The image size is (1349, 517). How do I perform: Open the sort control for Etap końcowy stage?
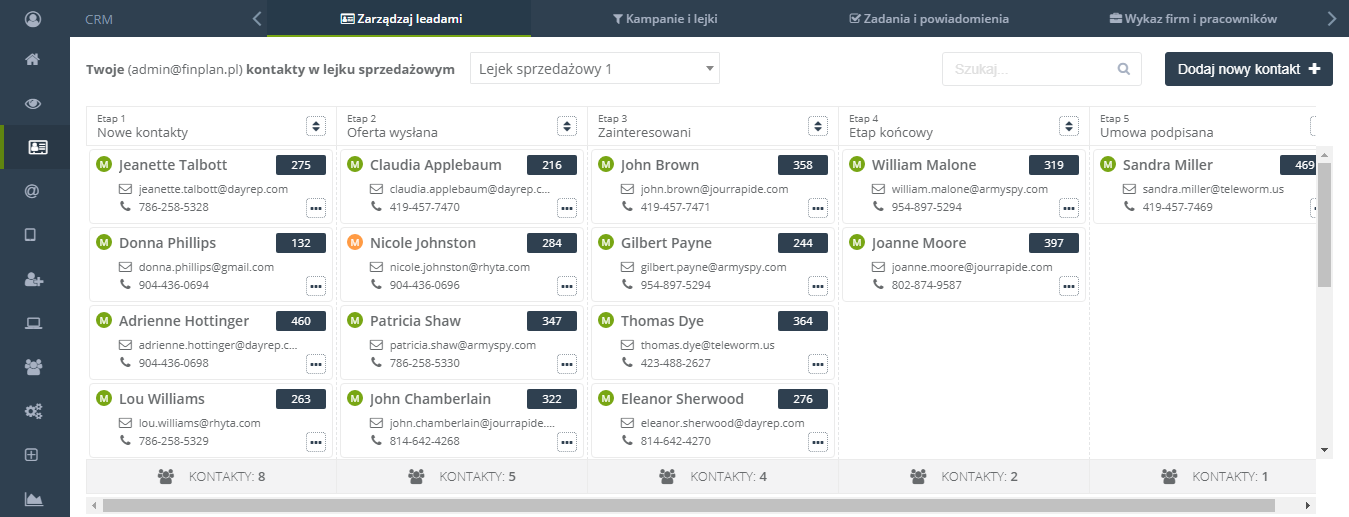point(1069,126)
